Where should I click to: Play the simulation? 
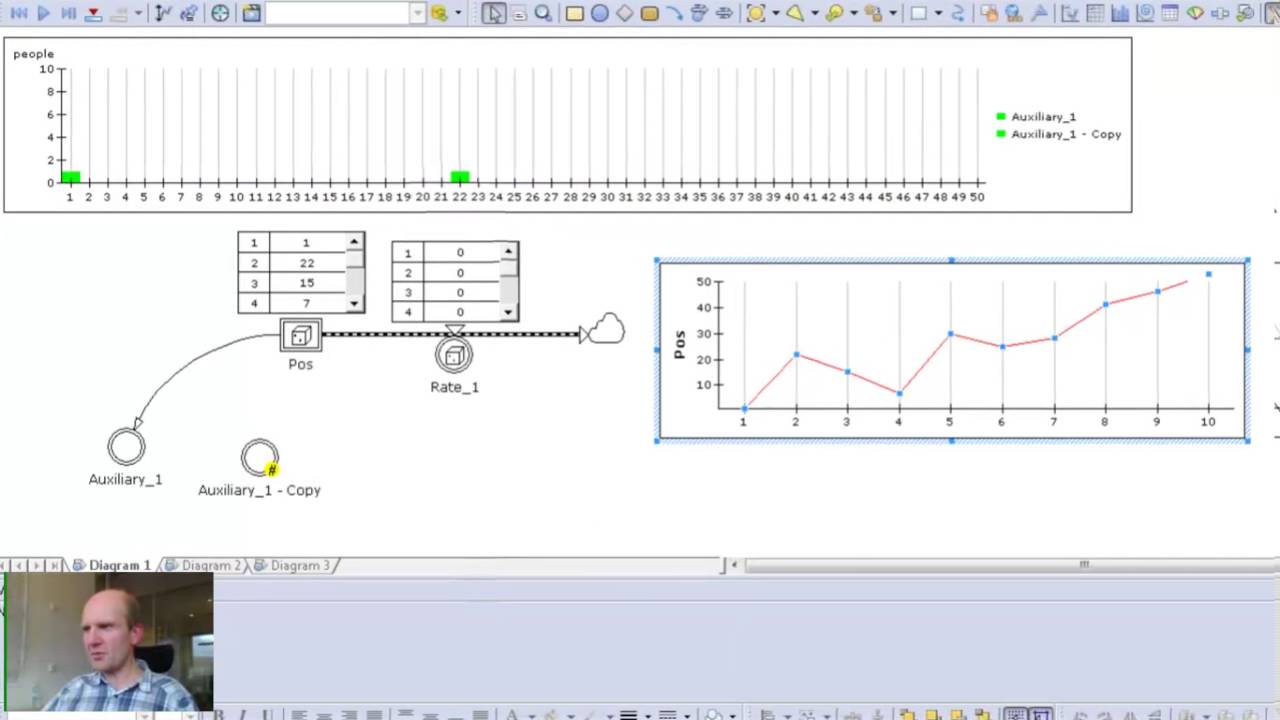(44, 13)
